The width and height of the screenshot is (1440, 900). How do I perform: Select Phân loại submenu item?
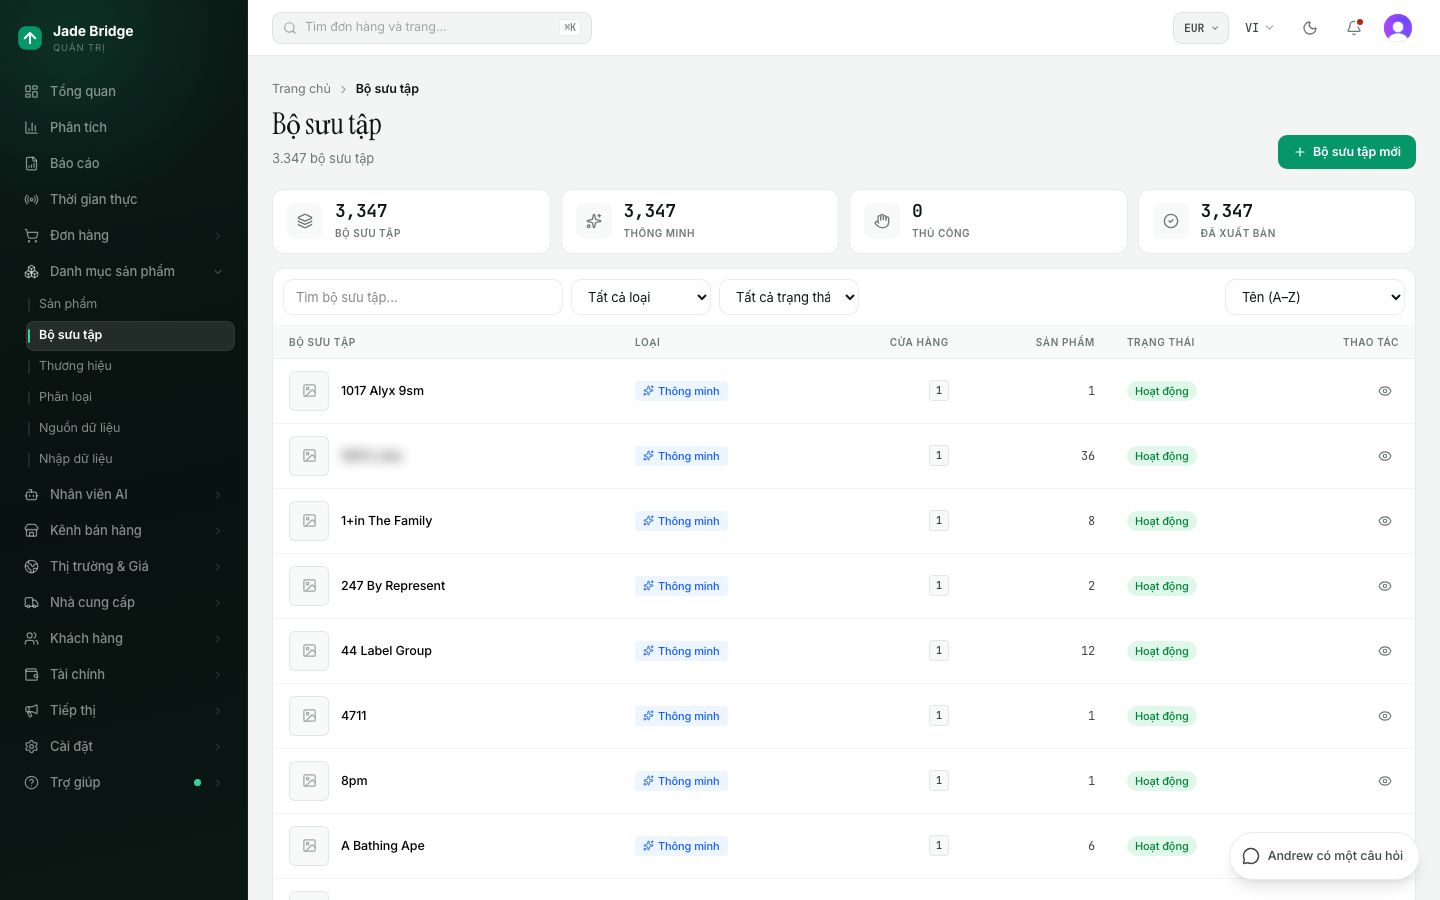(131, 397)
